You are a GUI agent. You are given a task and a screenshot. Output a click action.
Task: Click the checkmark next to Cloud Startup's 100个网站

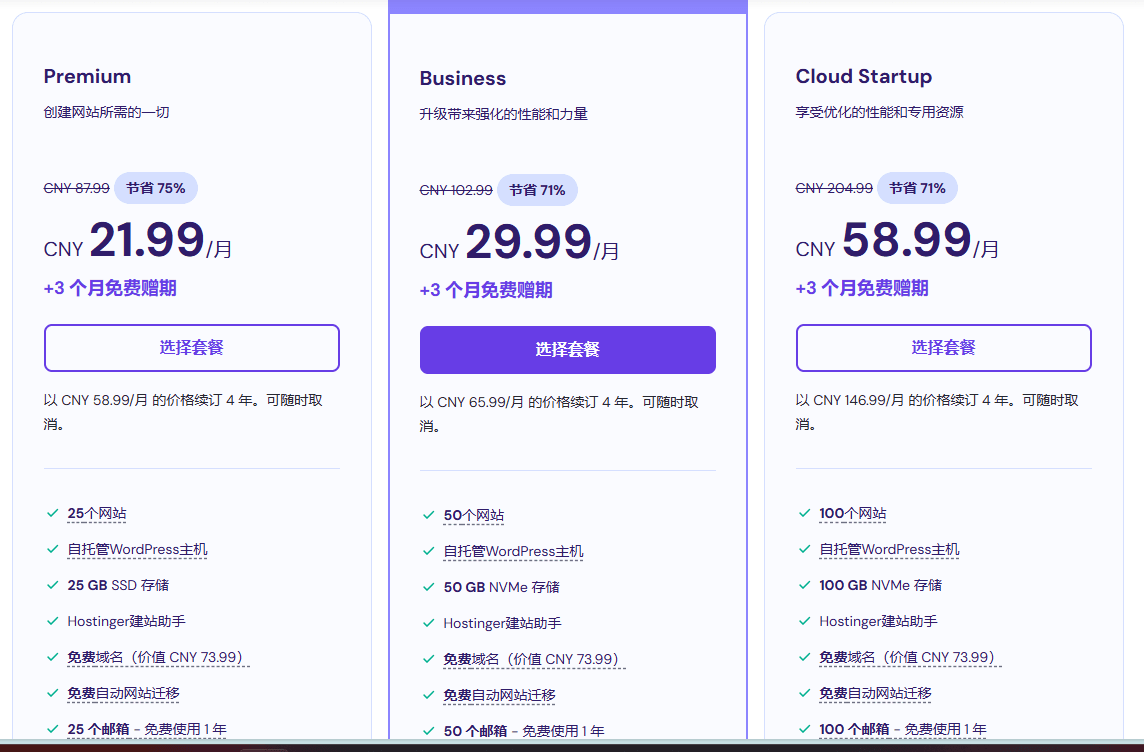click(x=804, y=513)
